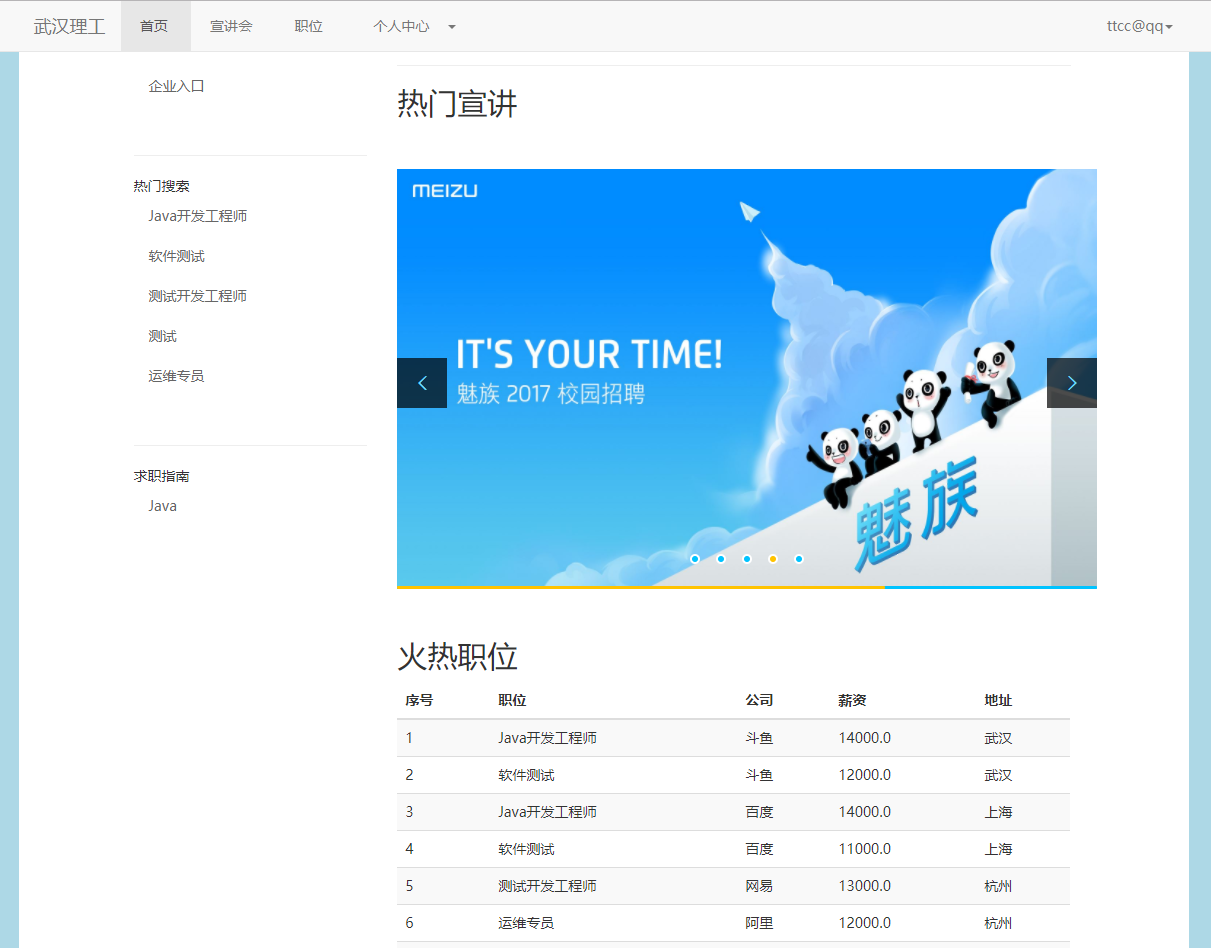The image size is (1211, 948).
Task: Click the 武汉理工 brand logo link
Action: point(69,26)
